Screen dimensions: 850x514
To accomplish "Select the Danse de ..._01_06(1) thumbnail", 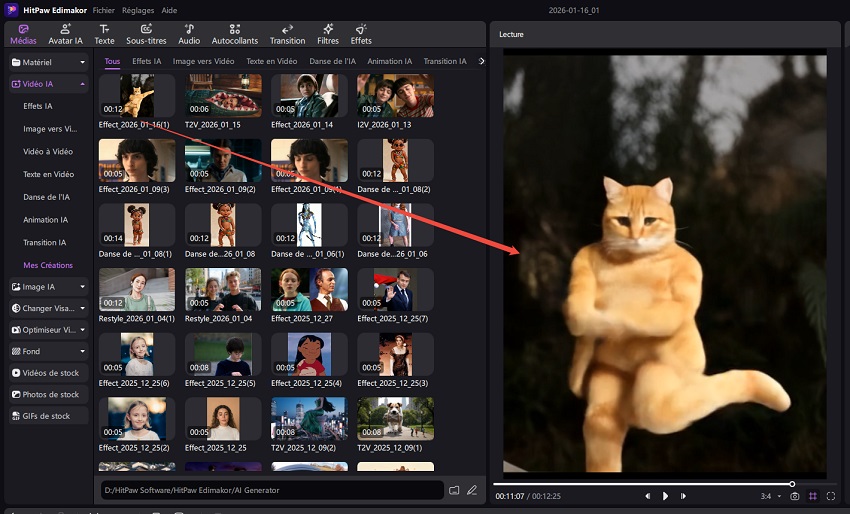I will point(309,225).
